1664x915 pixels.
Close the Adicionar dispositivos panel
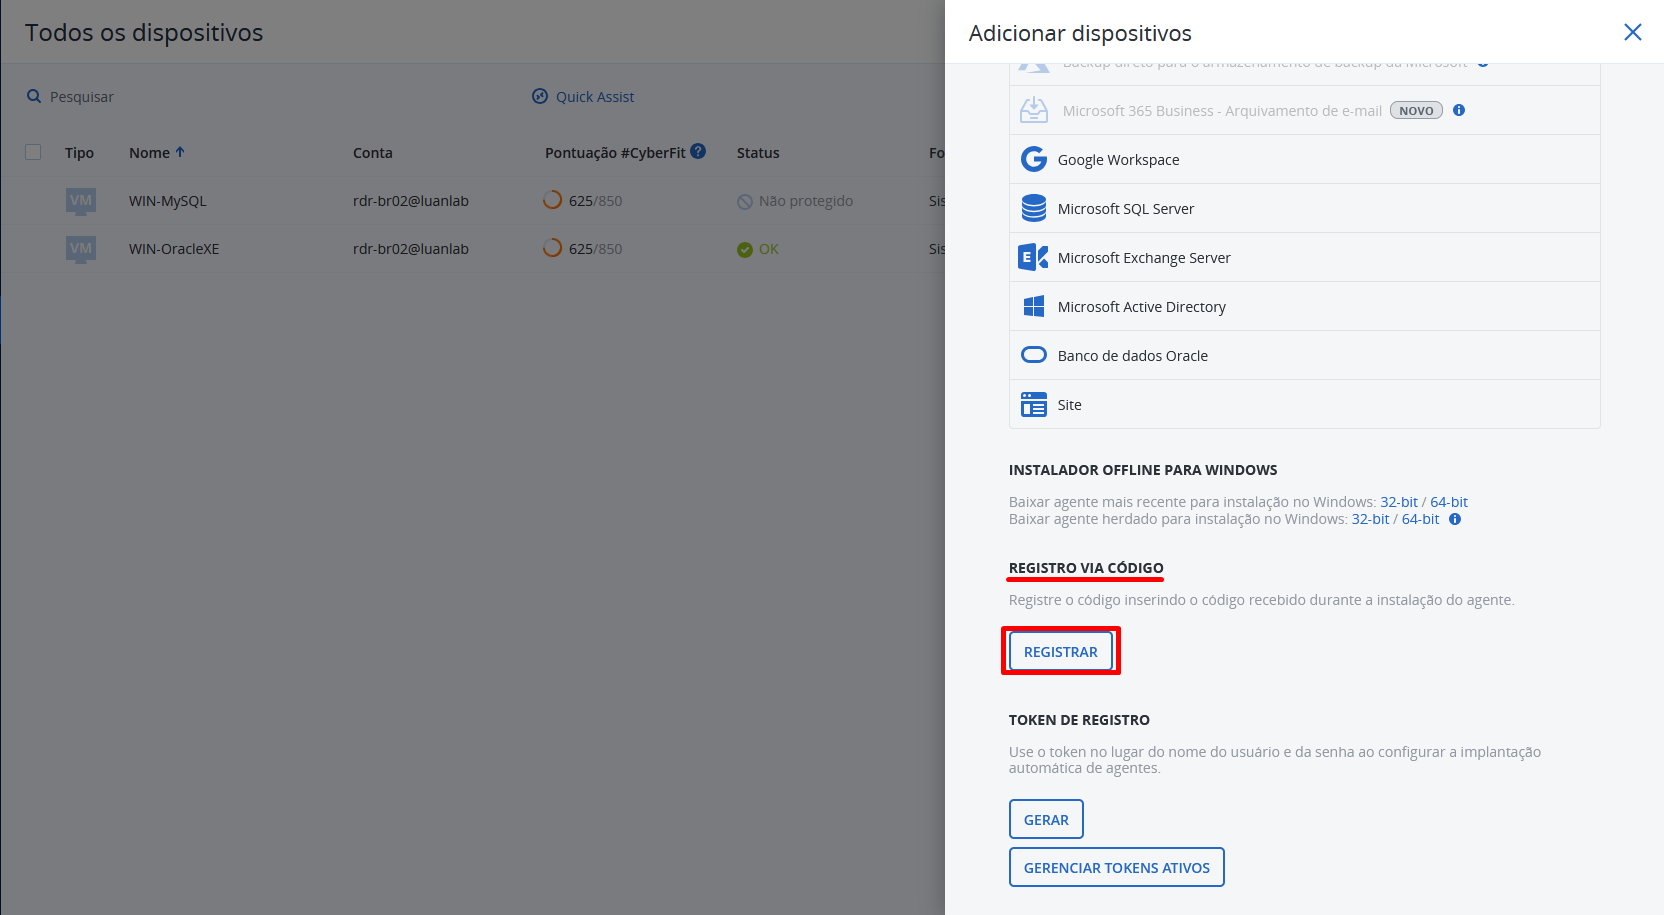tap(1632, 32)
